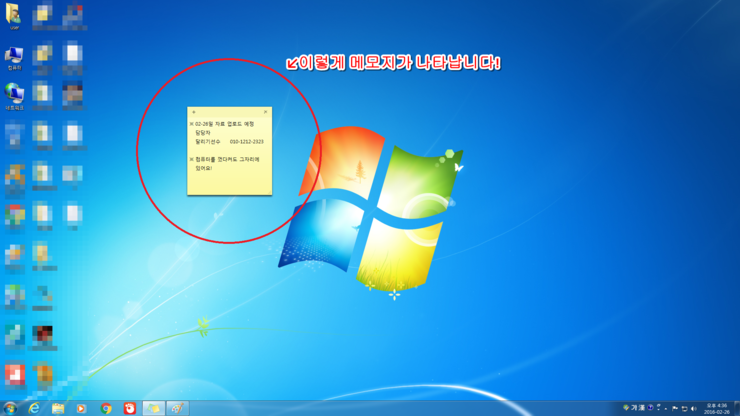Click the network status tray icon
Viewport: 740px width, 416px height.
[x=685, y=408]
